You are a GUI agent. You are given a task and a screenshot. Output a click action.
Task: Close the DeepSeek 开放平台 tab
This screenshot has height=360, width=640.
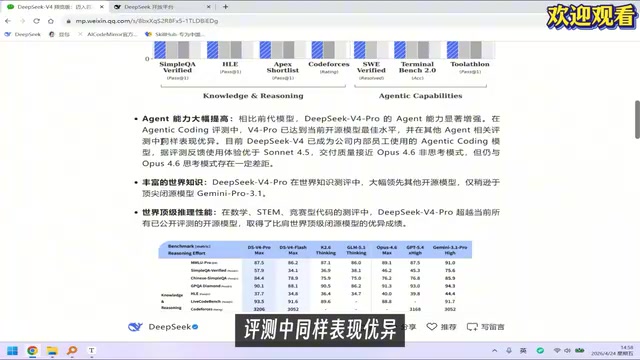(x=209, y=7)
